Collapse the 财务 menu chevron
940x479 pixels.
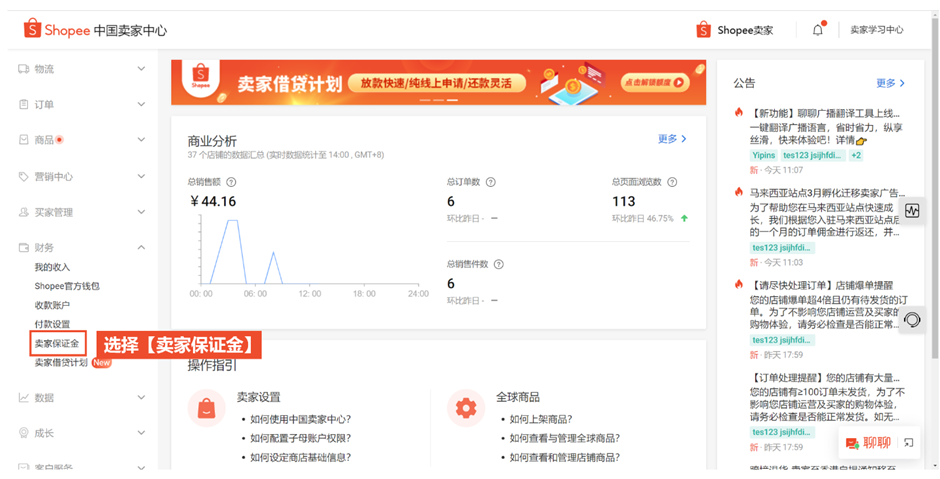[x=141, y=248]
